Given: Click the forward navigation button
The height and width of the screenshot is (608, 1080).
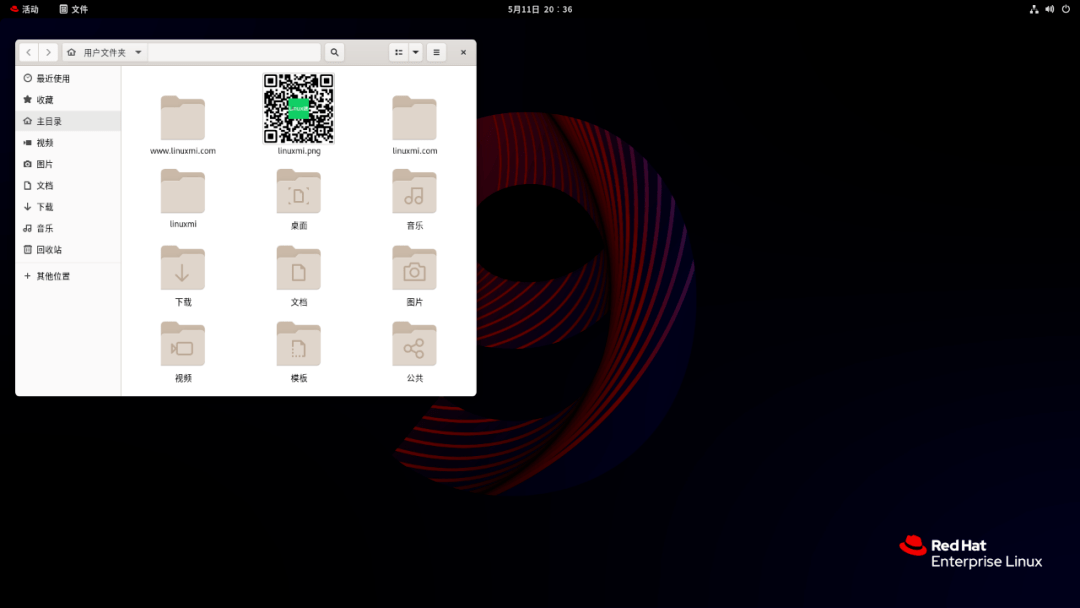Looking at the screenshot, I should point(48,51).
